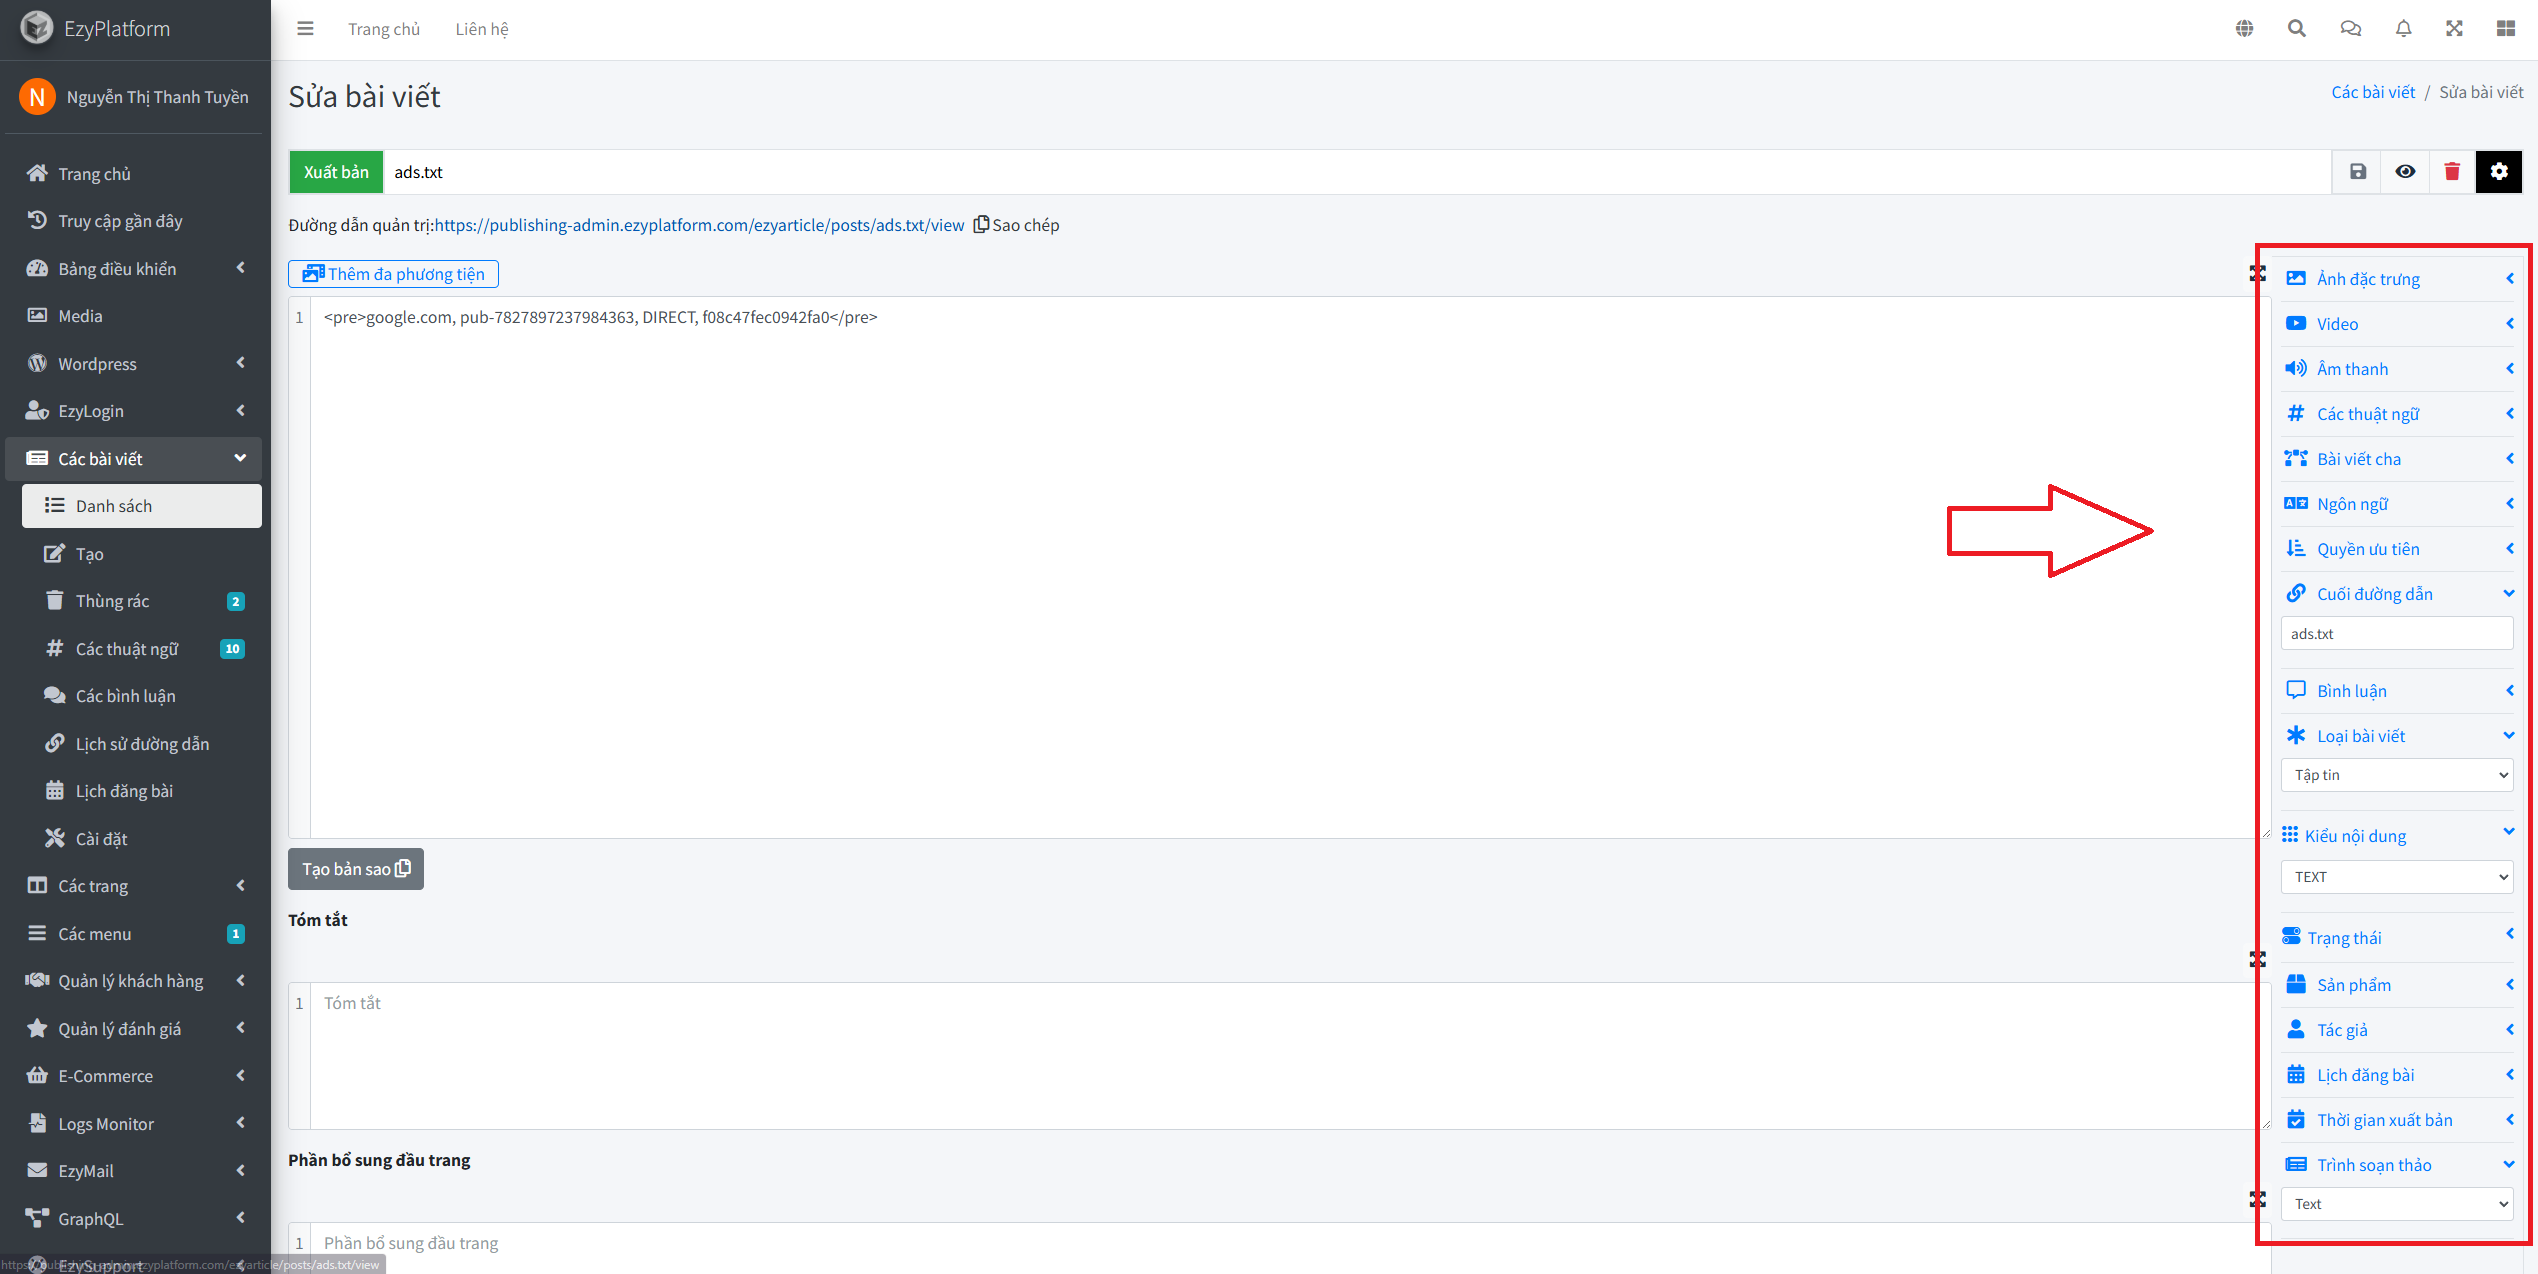Expand Quyền ưu tiên panel
Image resolution: width=2538 pixels, height=1274 pixels.
pos(2398,549)
